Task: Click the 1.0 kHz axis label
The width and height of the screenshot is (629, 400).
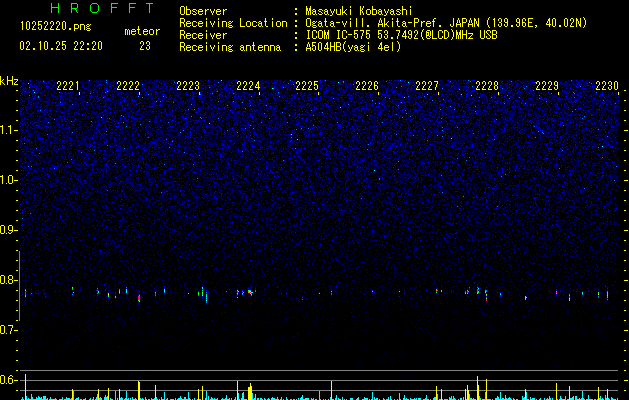Action: tap(9, 180)
